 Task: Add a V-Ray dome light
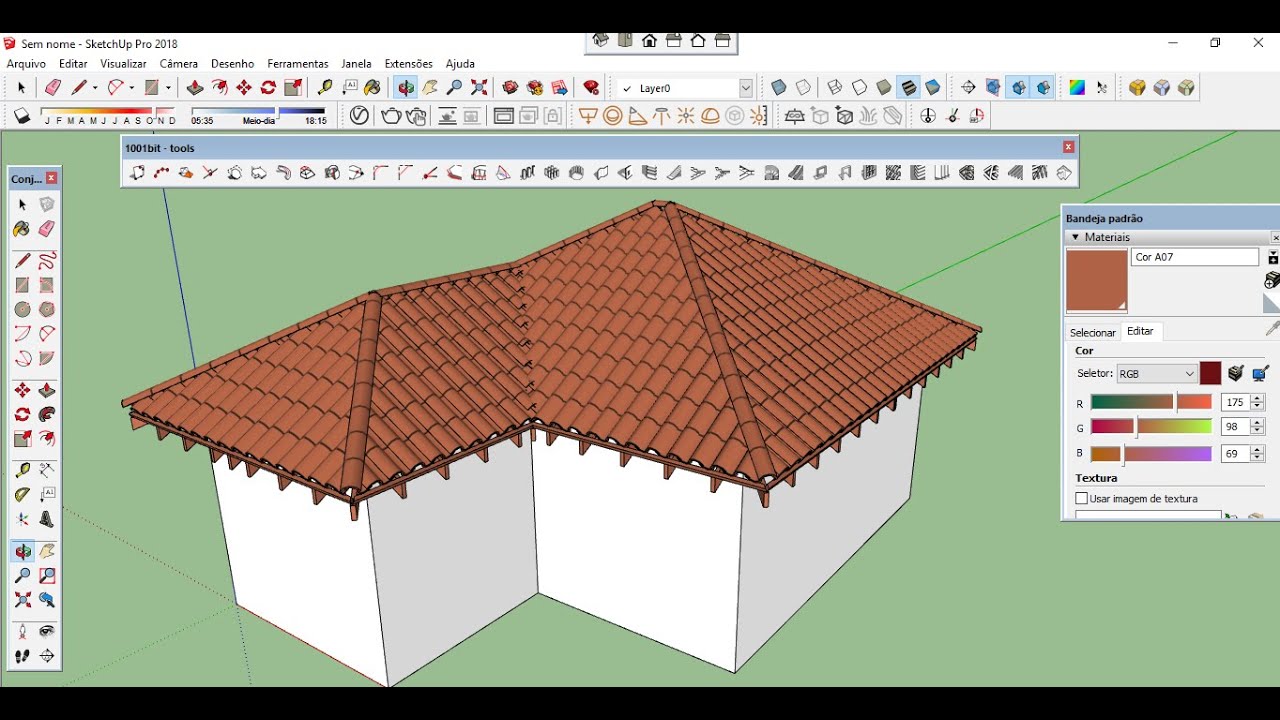tap(710, 116)
